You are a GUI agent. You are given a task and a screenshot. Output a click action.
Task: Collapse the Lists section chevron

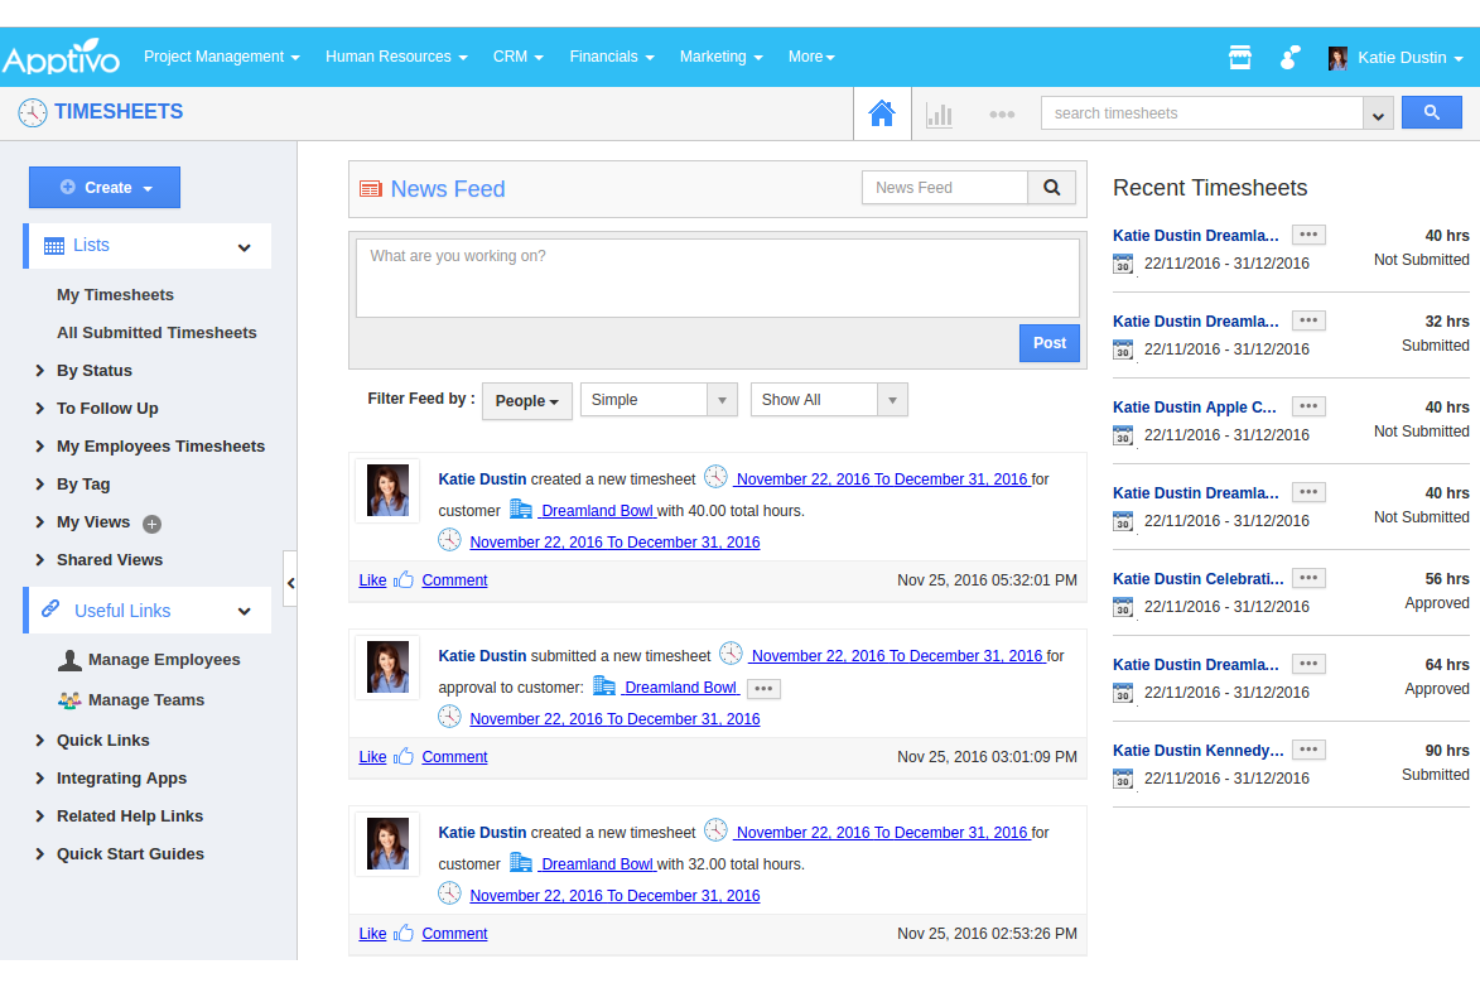click(x=245, y=246)
